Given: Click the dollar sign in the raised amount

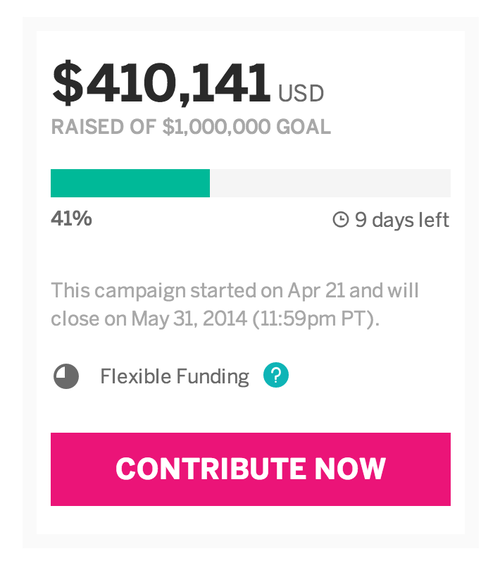Looking at the screenshot, I should pos(67,83).
